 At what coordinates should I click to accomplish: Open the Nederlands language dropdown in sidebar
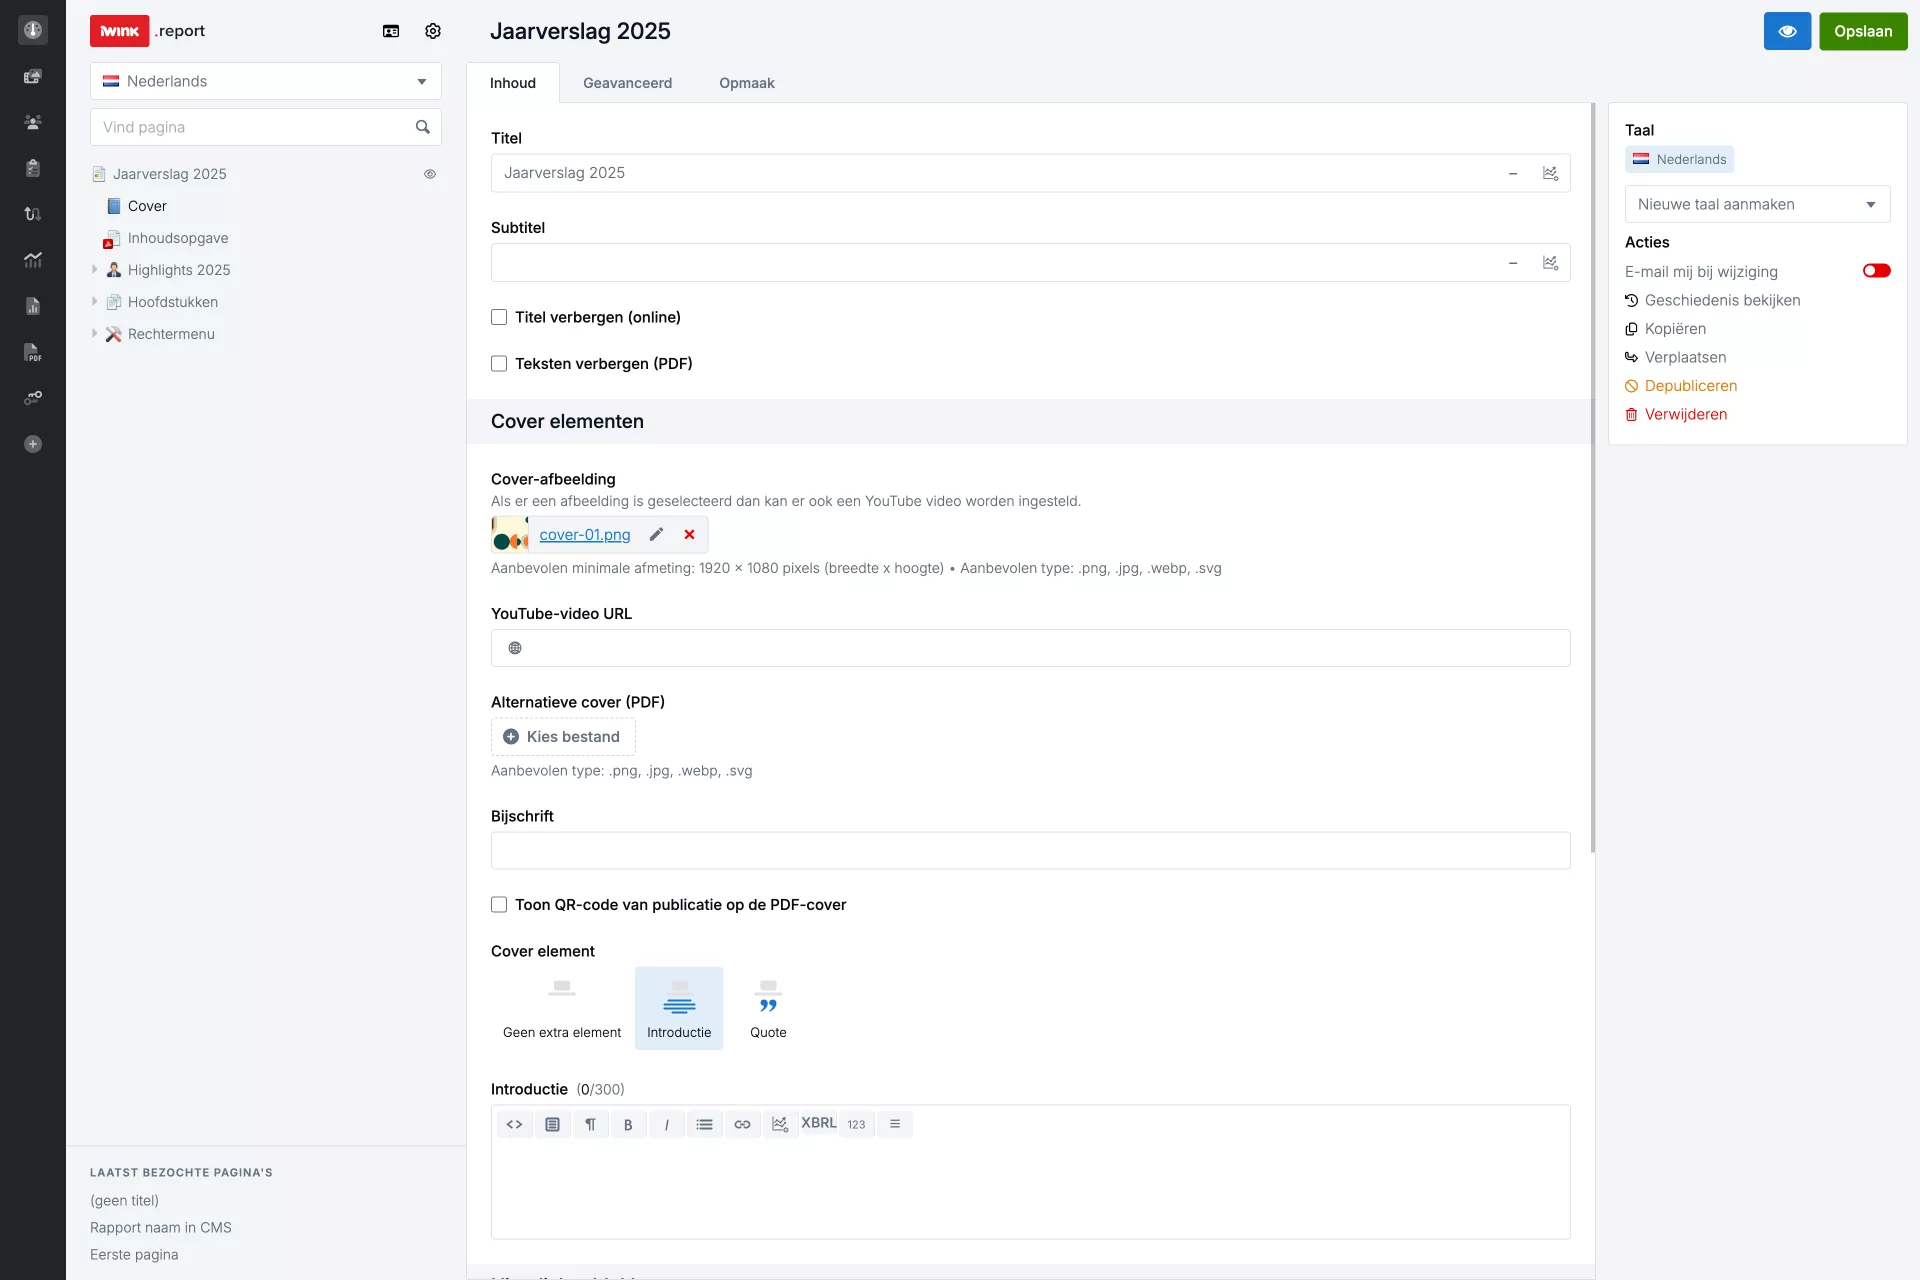point(265,81)
